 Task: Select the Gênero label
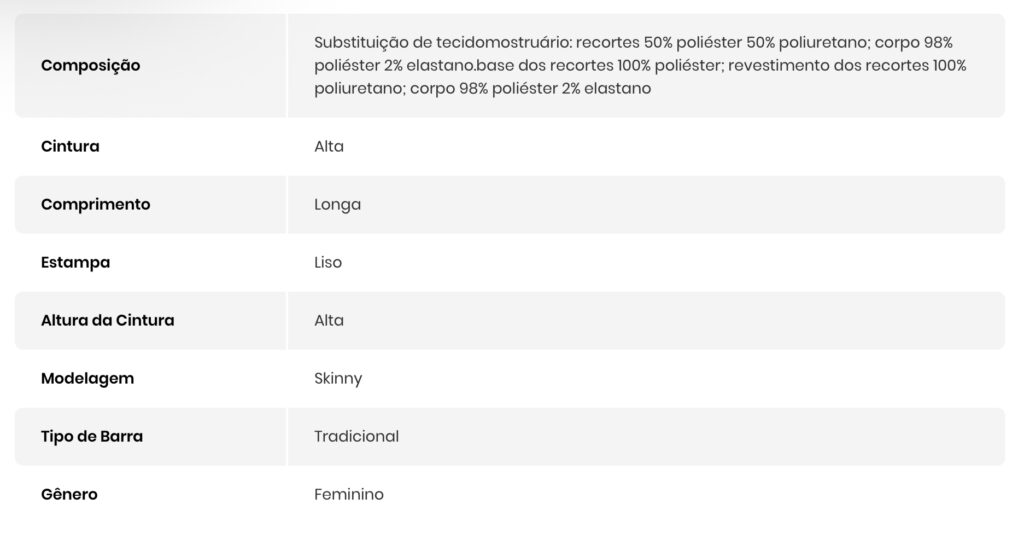pos(69,494)
